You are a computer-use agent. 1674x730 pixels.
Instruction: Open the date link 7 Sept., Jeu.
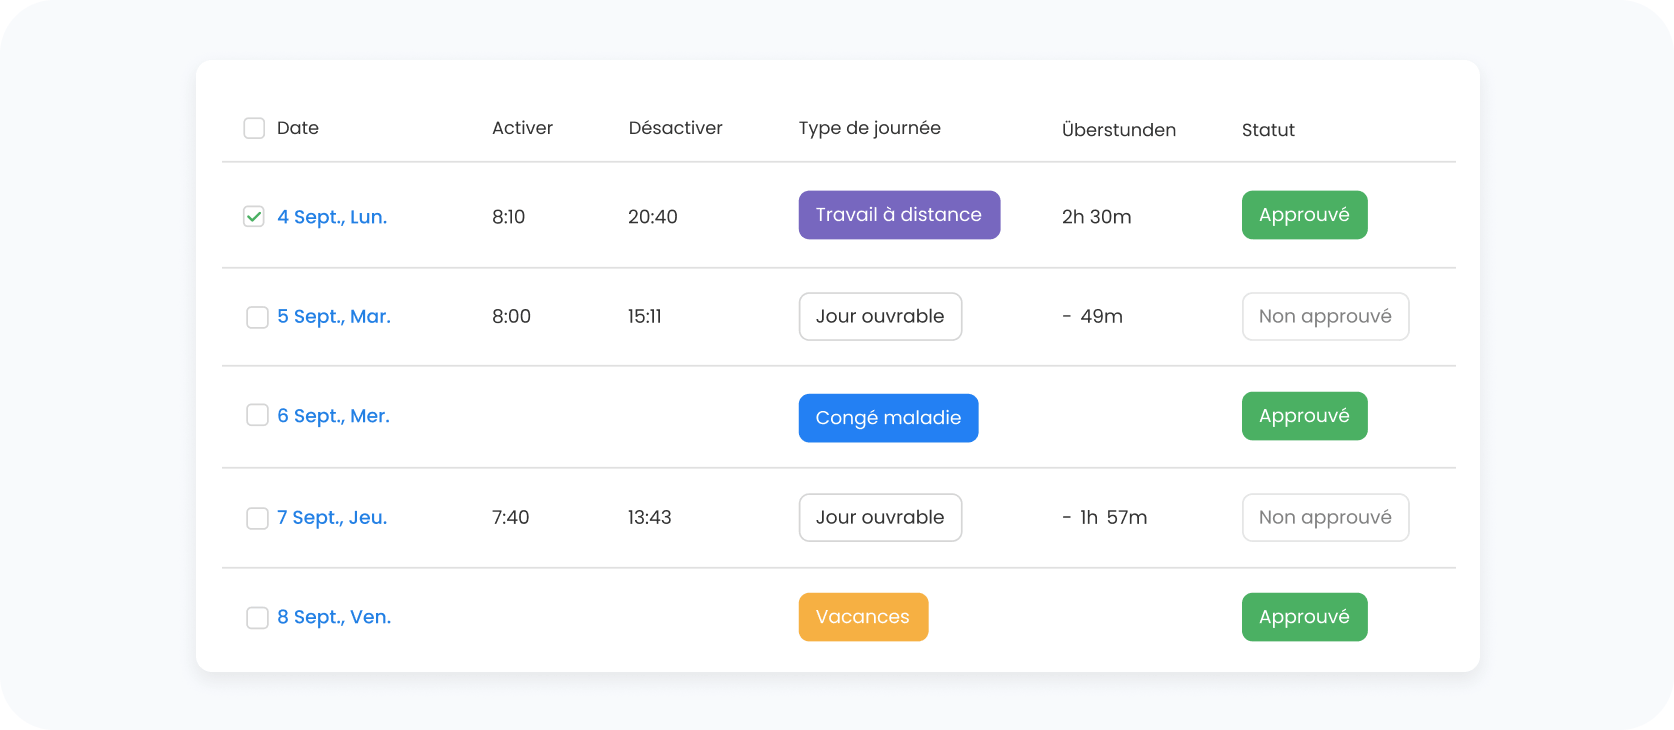[x=332, y=517]
